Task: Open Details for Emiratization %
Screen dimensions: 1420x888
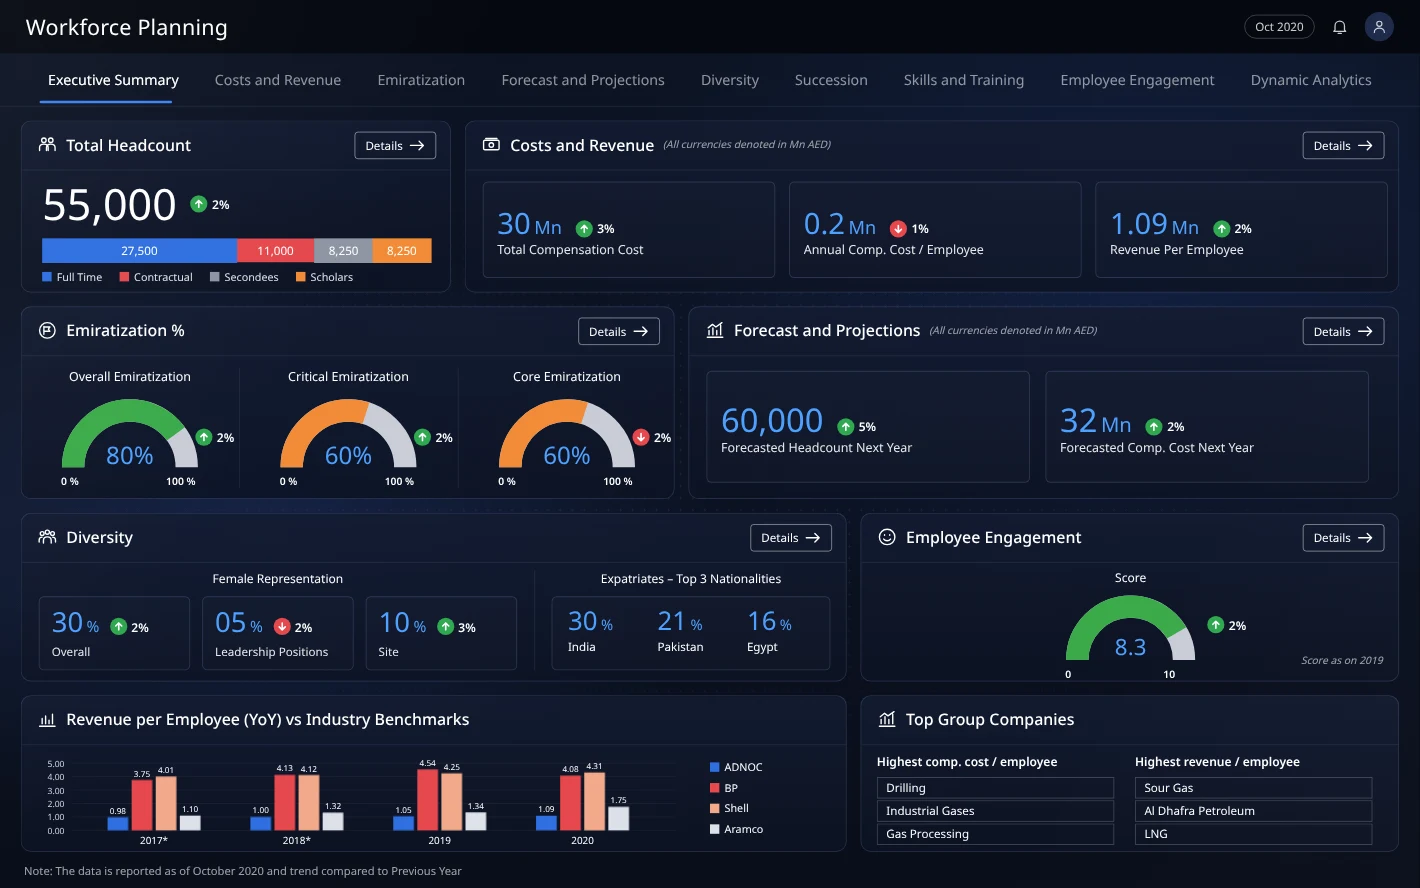Action: click(x=619, y=331)
